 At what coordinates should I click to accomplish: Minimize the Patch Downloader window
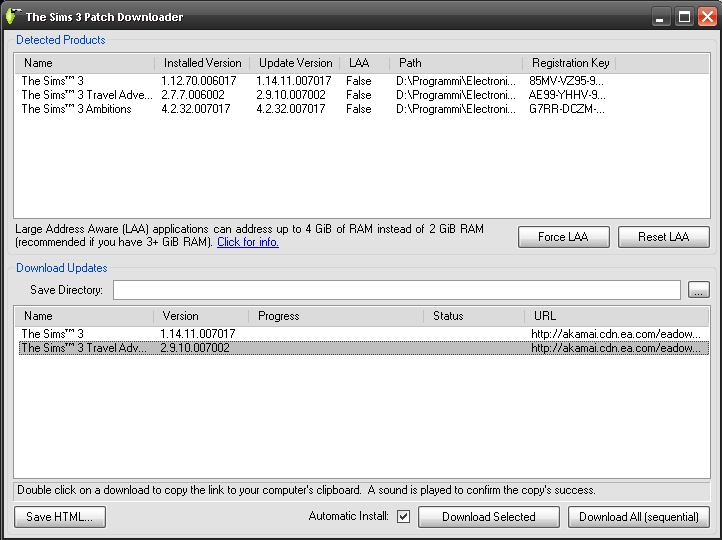tap(661, 17)
